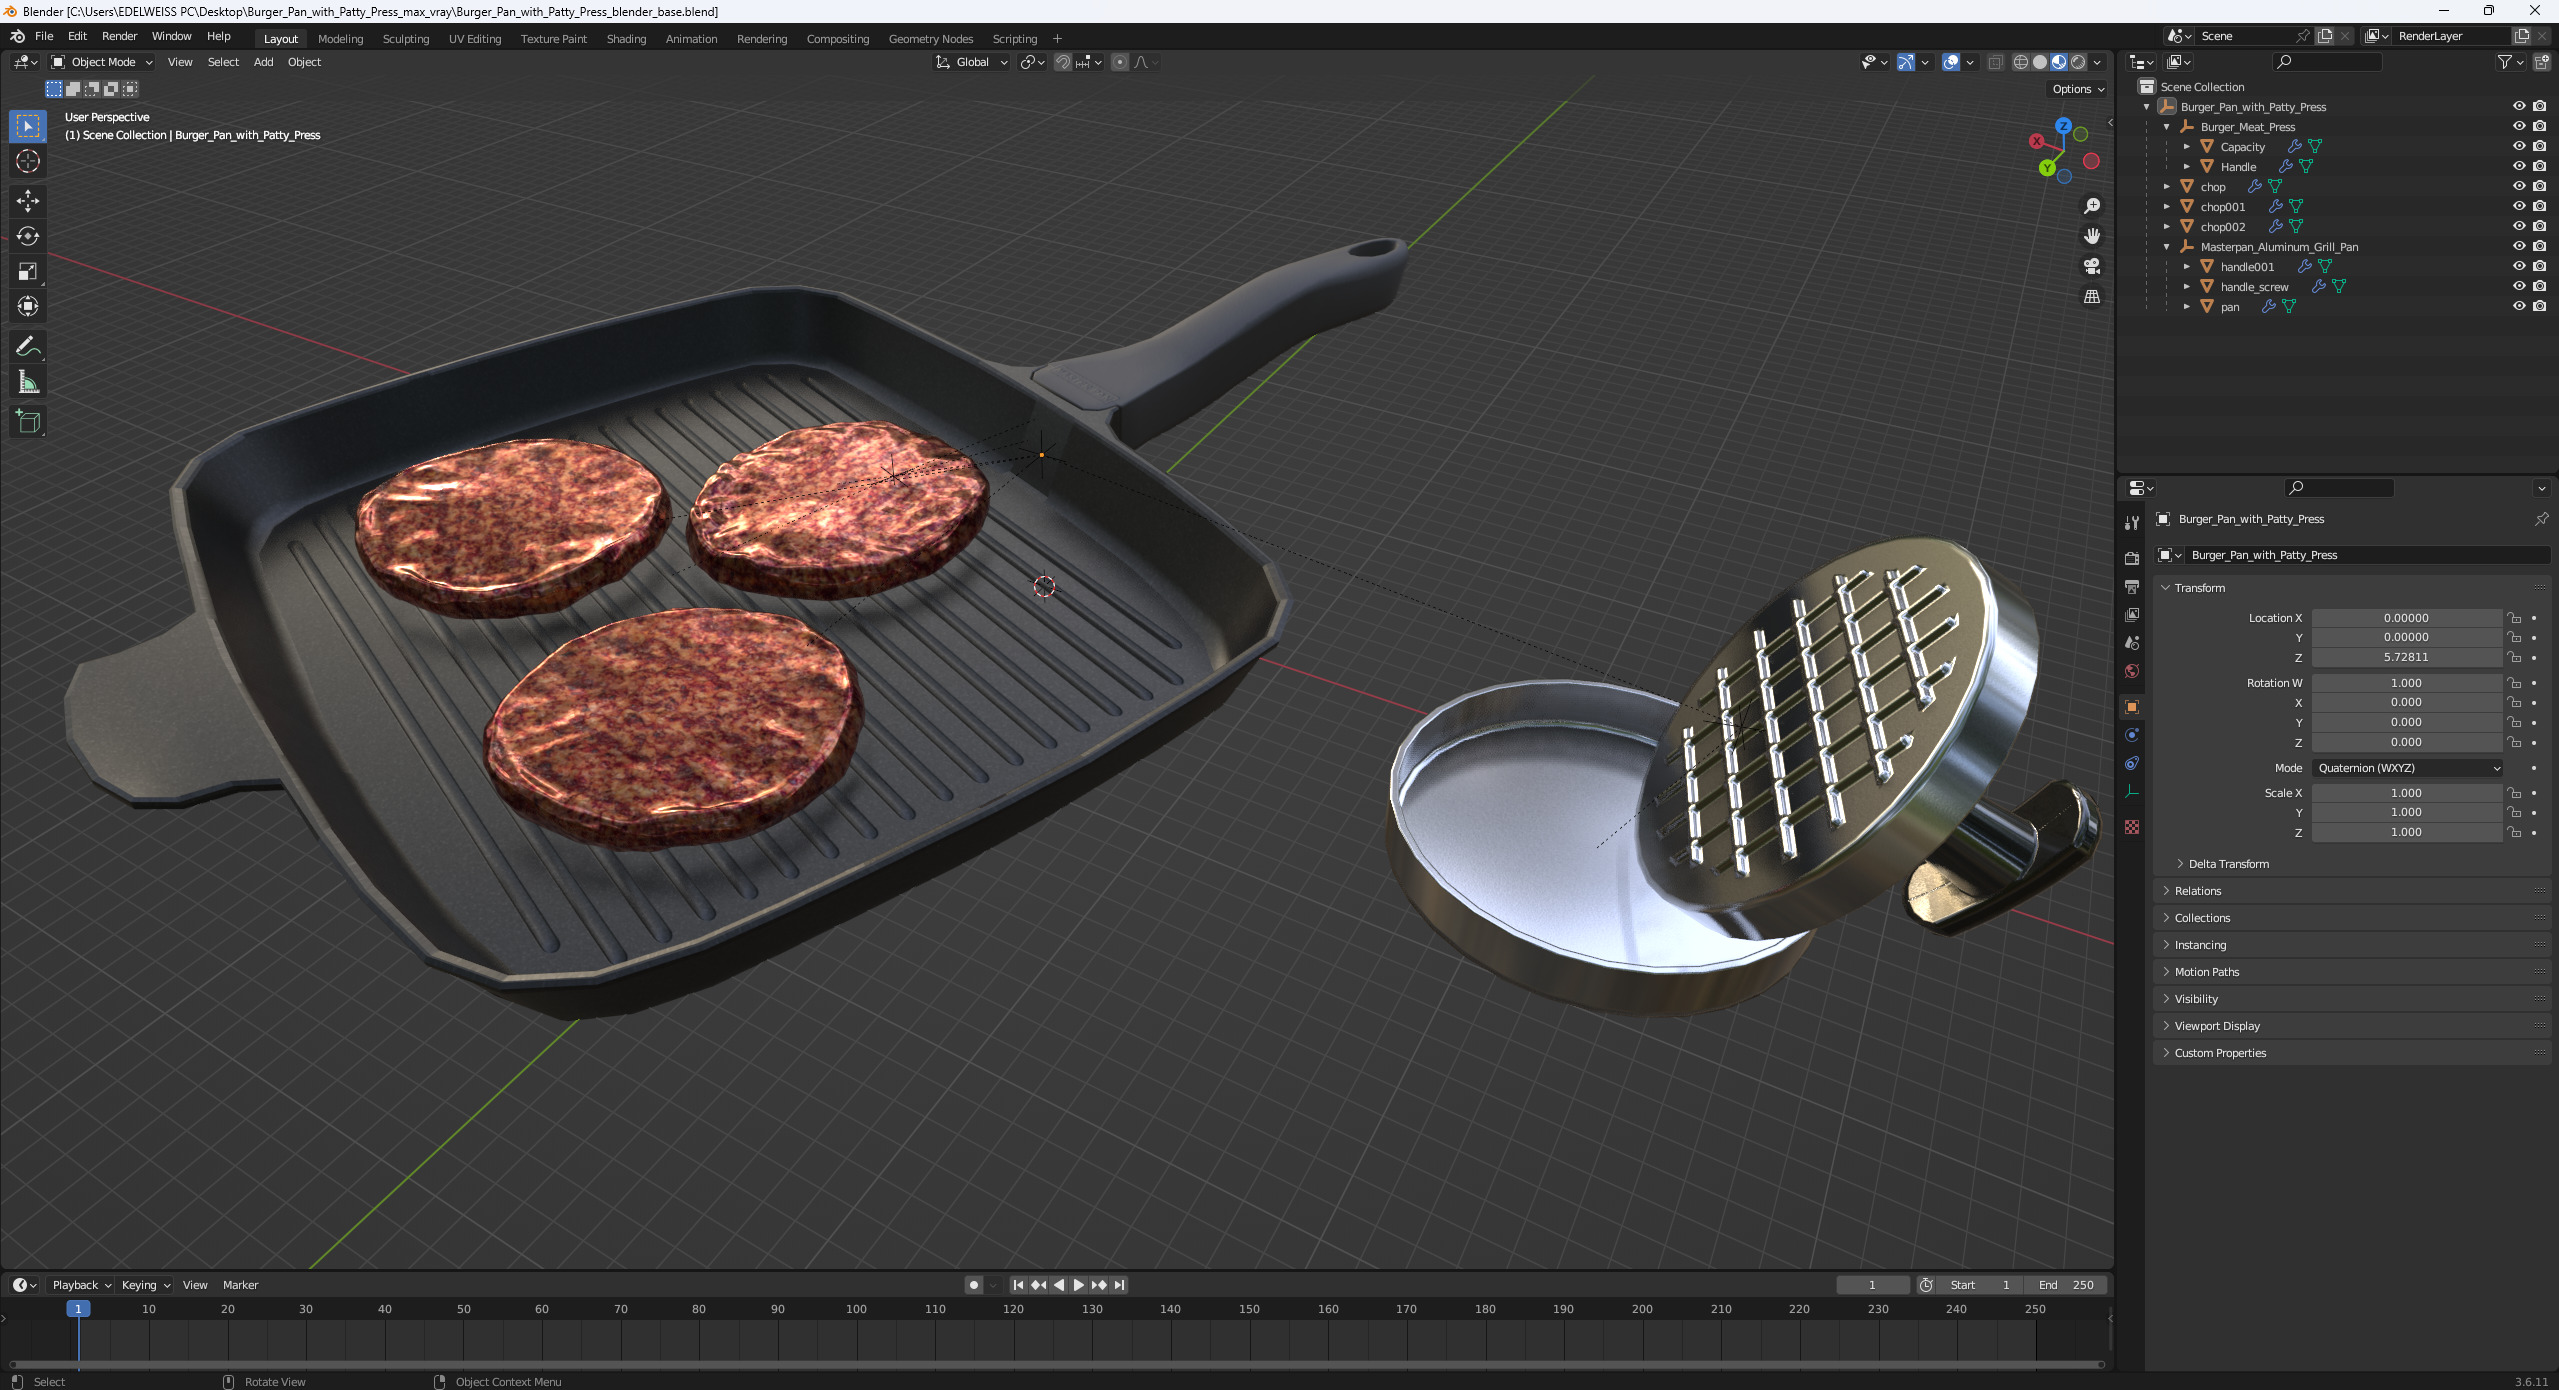Viewport: 2559px width, 1390px height.
Task: Click the viewport zoom magnifier icon
Action: click(2091, 206)
